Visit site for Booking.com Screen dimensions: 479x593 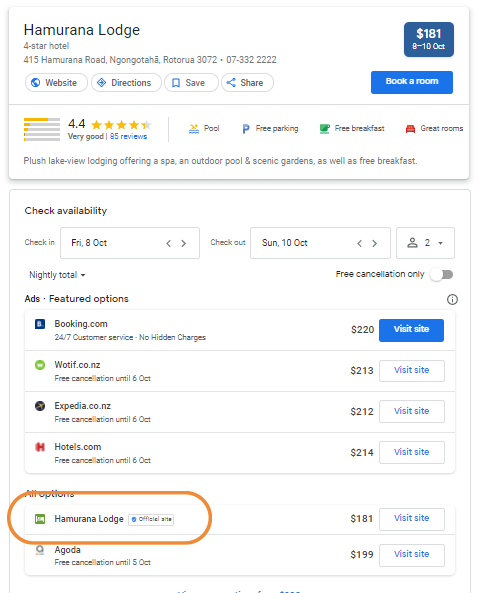pyautogui.click(x=411, y=330)
